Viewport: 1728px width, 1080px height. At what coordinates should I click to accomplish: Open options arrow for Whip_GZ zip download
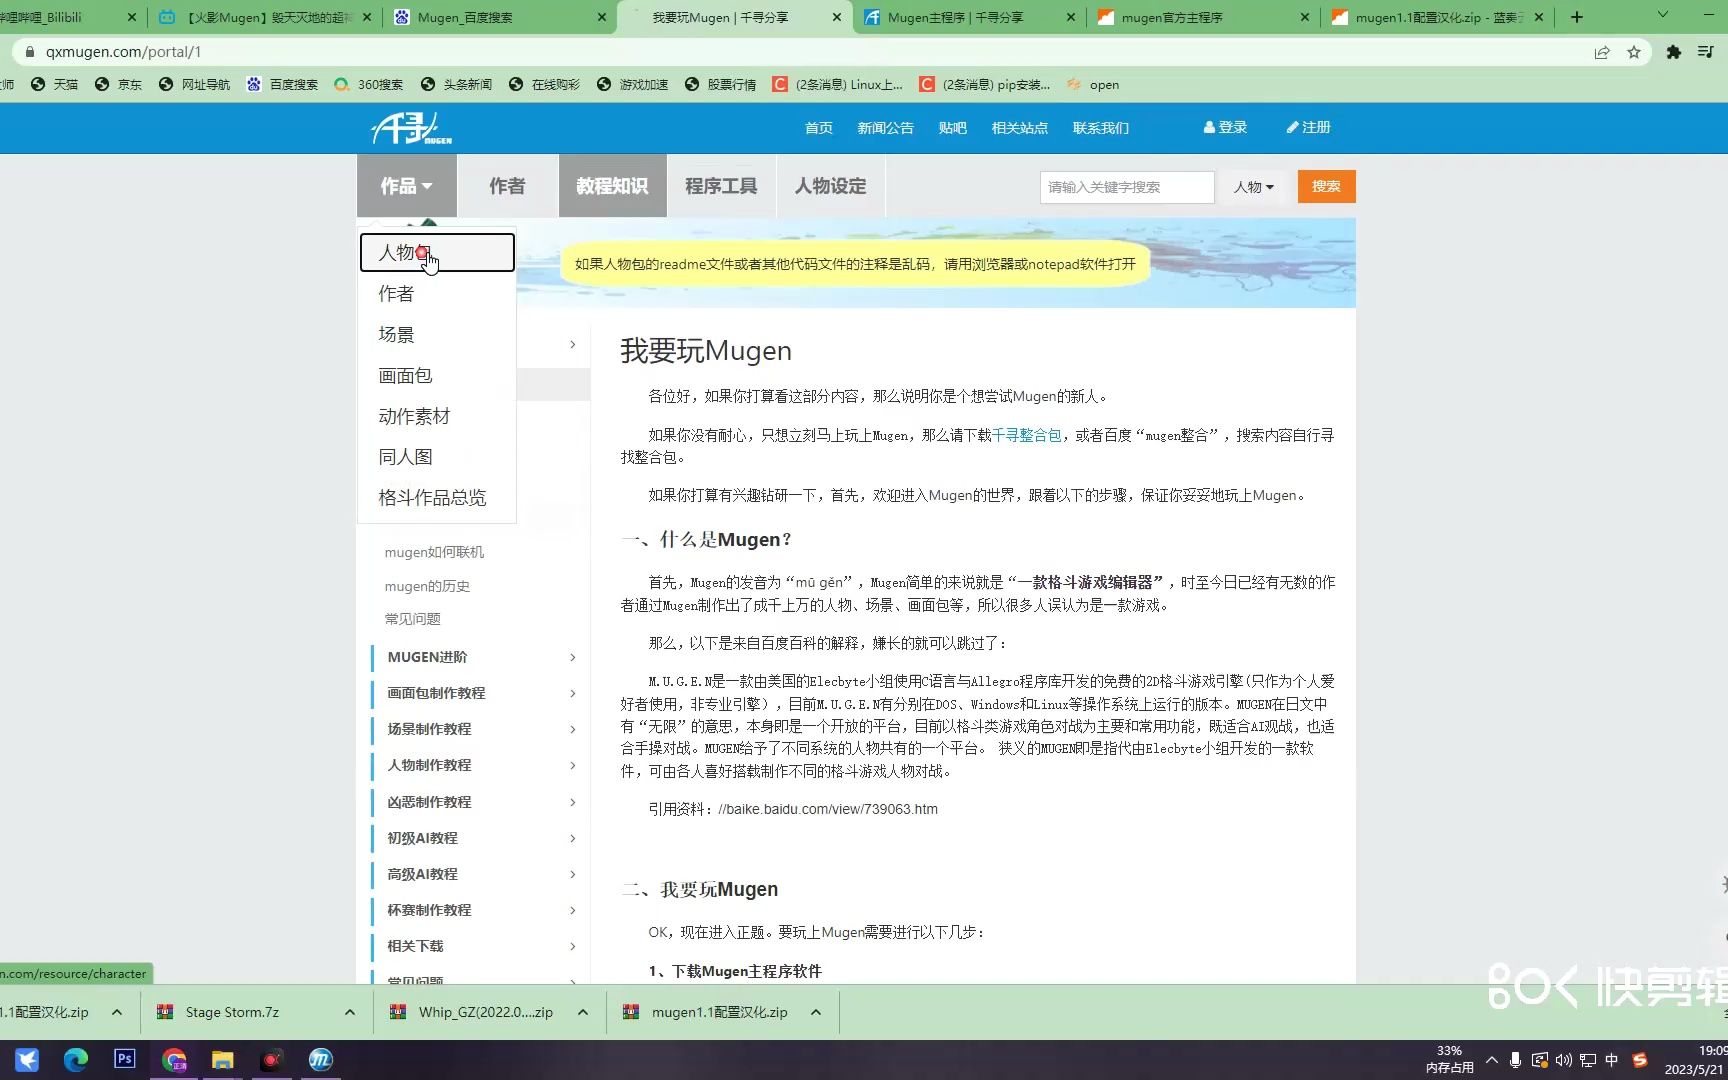coord(583,1012)
